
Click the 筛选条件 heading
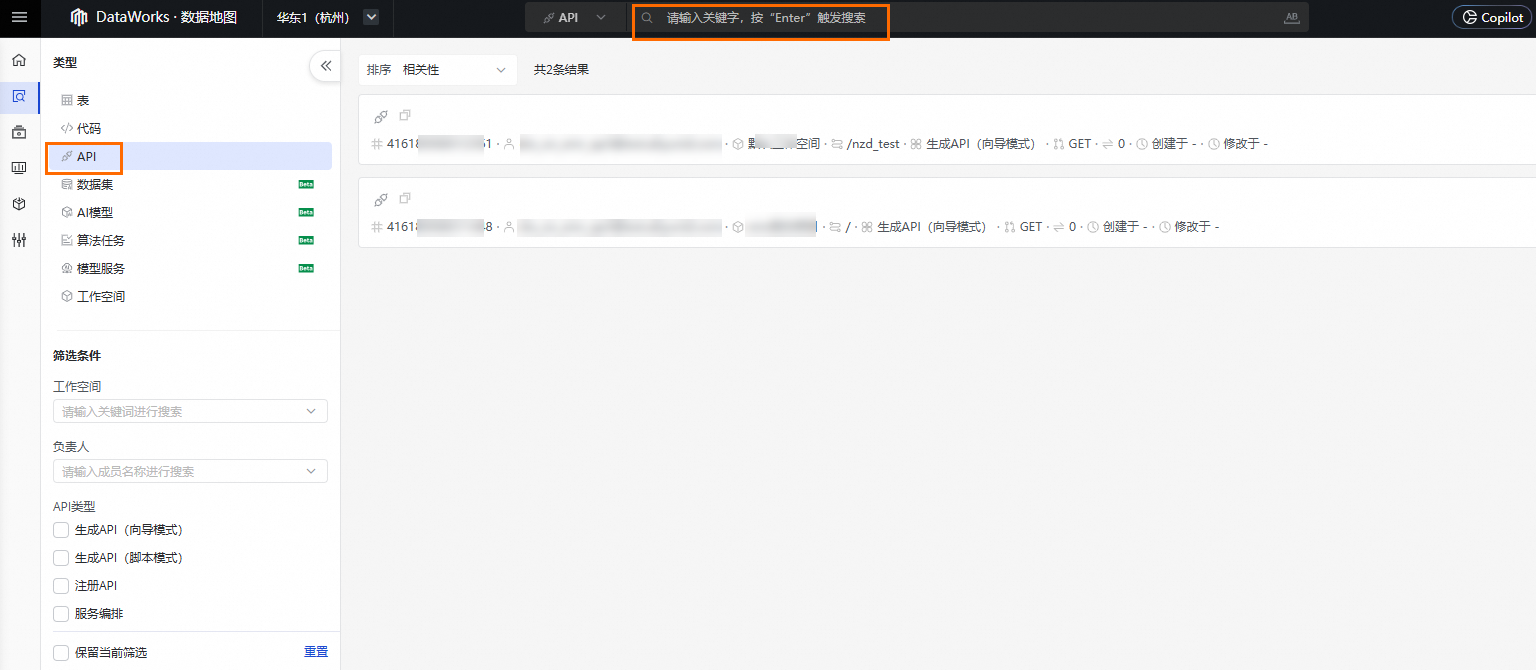point(77,356)
